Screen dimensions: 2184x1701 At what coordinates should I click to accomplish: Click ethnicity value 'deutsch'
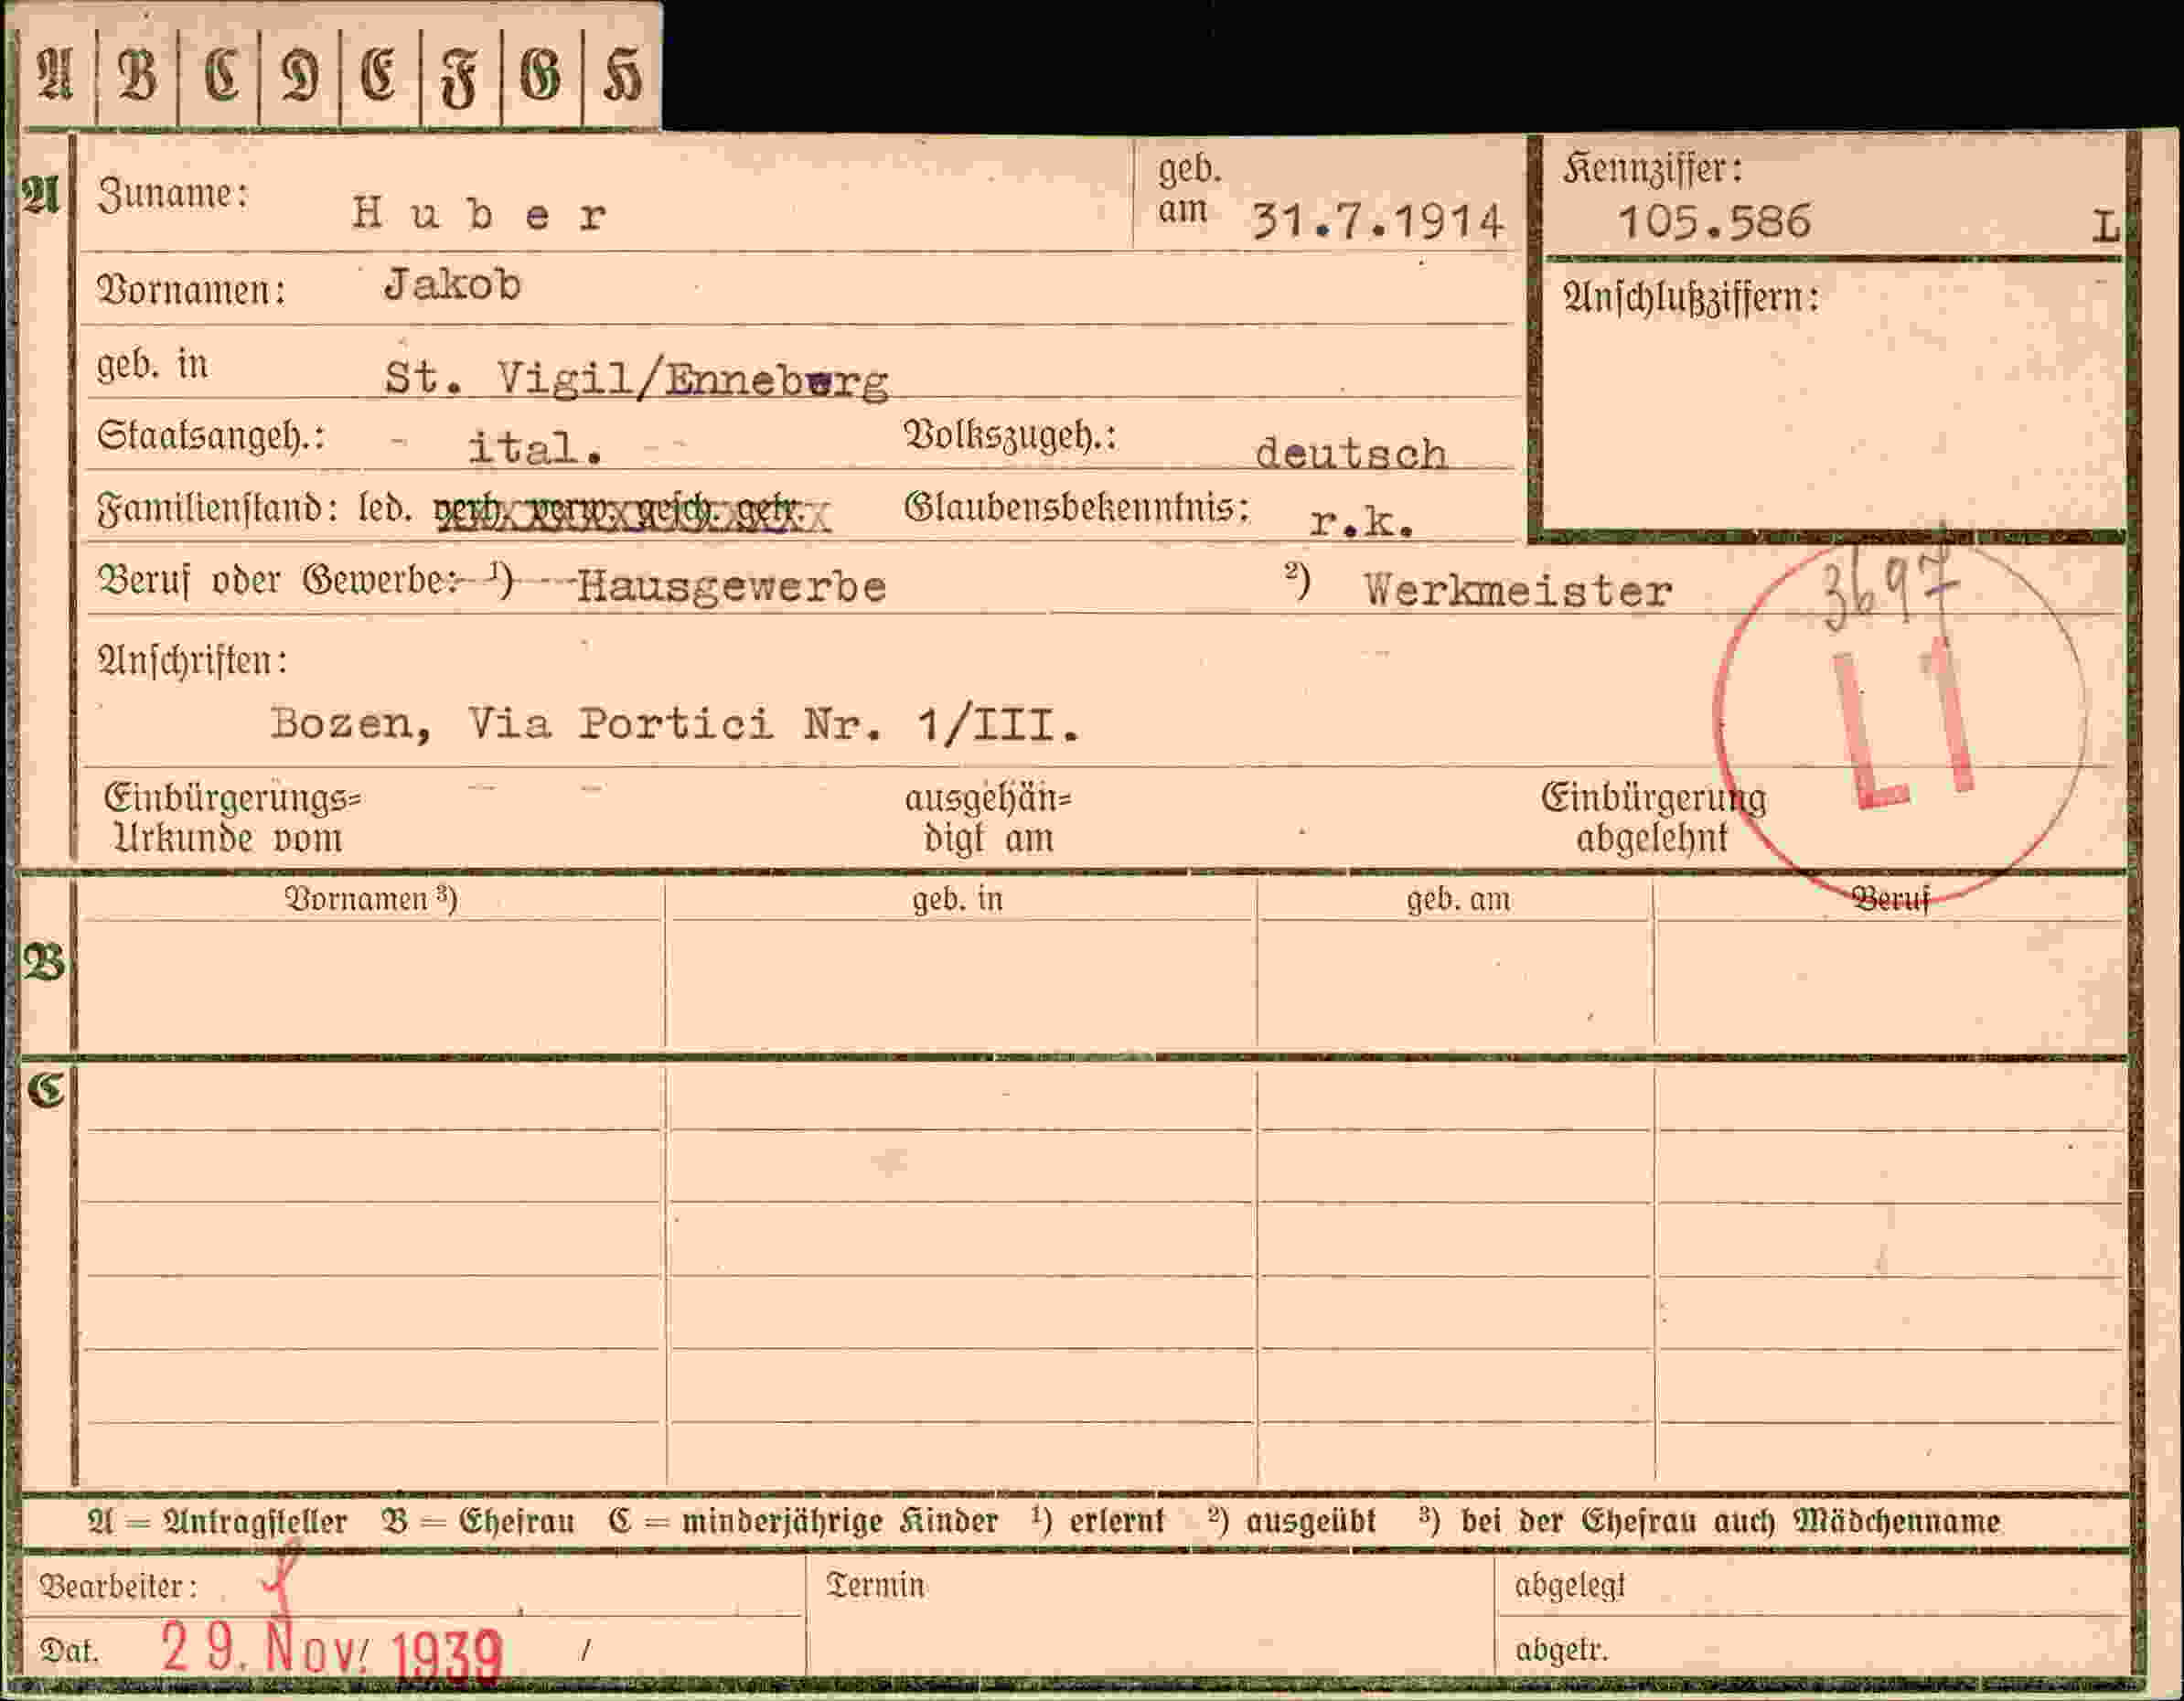point(1351,454)
